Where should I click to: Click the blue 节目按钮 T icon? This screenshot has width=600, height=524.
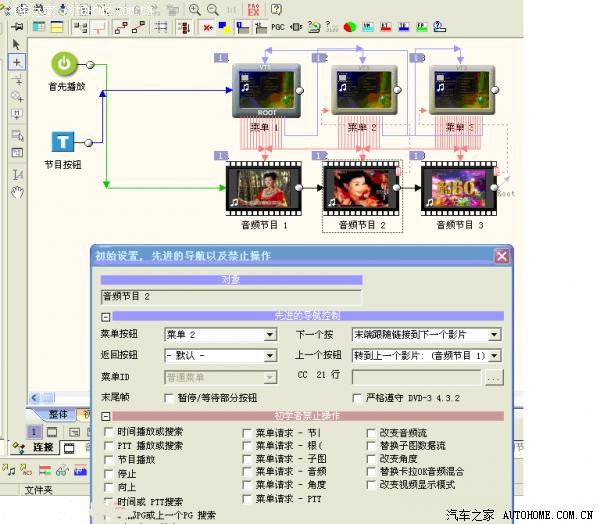click(64, 142)
